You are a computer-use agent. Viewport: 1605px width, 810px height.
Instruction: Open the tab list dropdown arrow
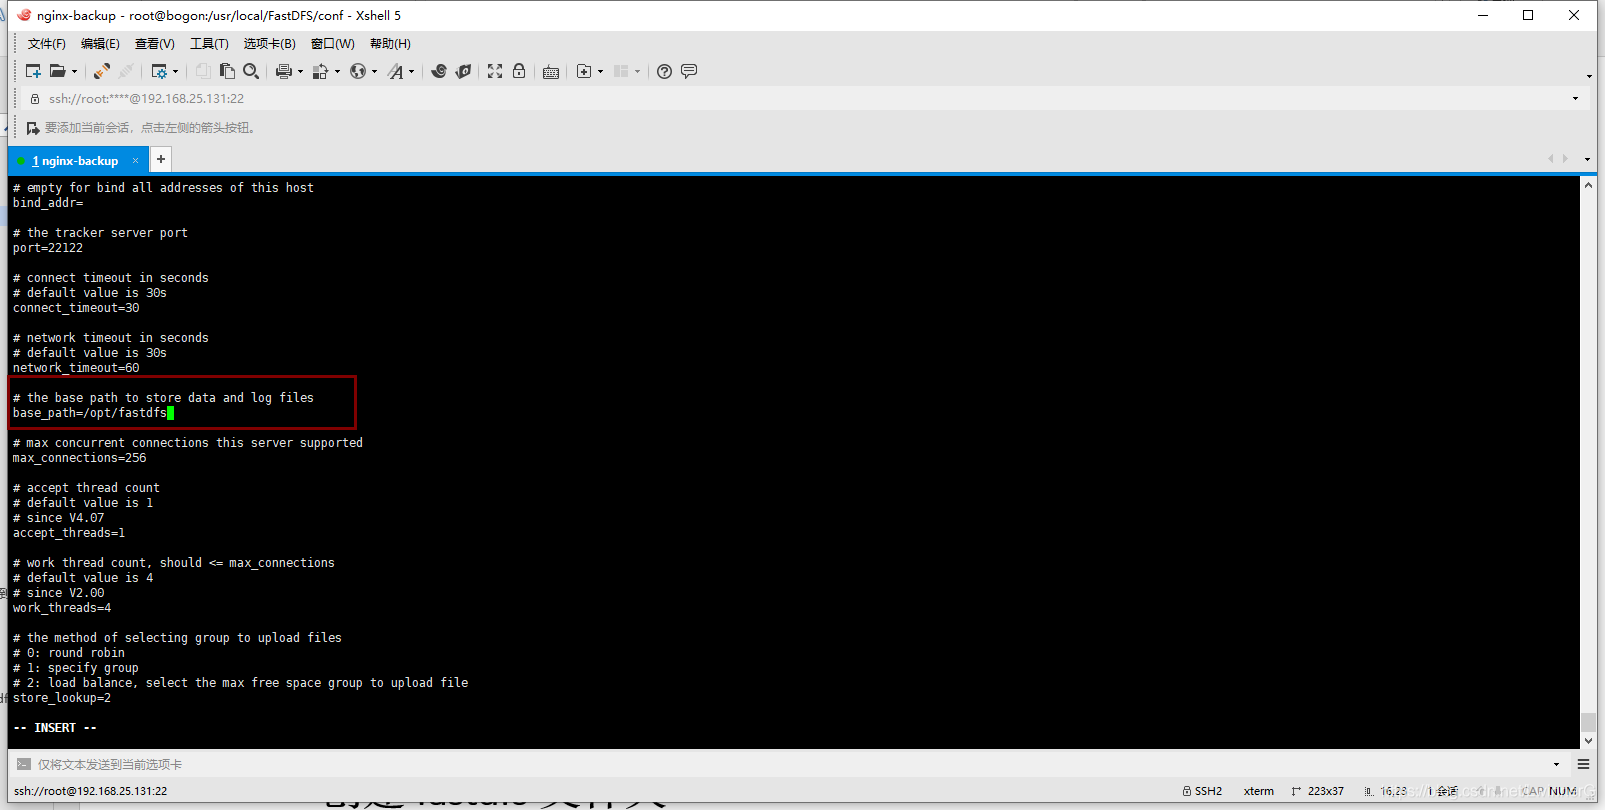click(1587, 159)
